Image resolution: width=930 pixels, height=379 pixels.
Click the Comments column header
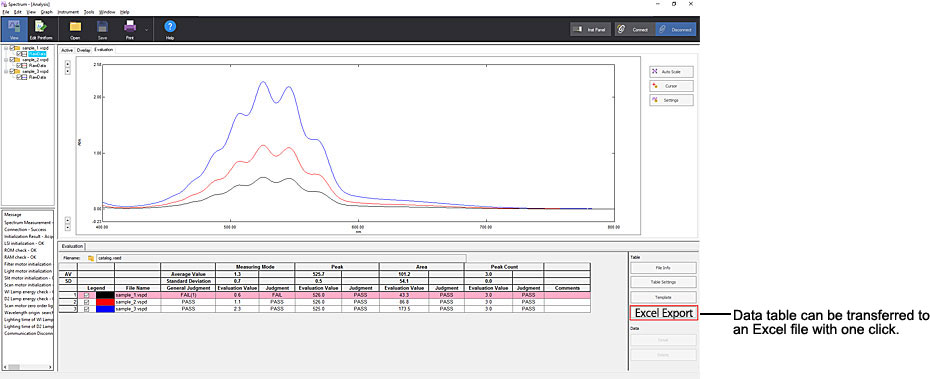coord(567,288)
